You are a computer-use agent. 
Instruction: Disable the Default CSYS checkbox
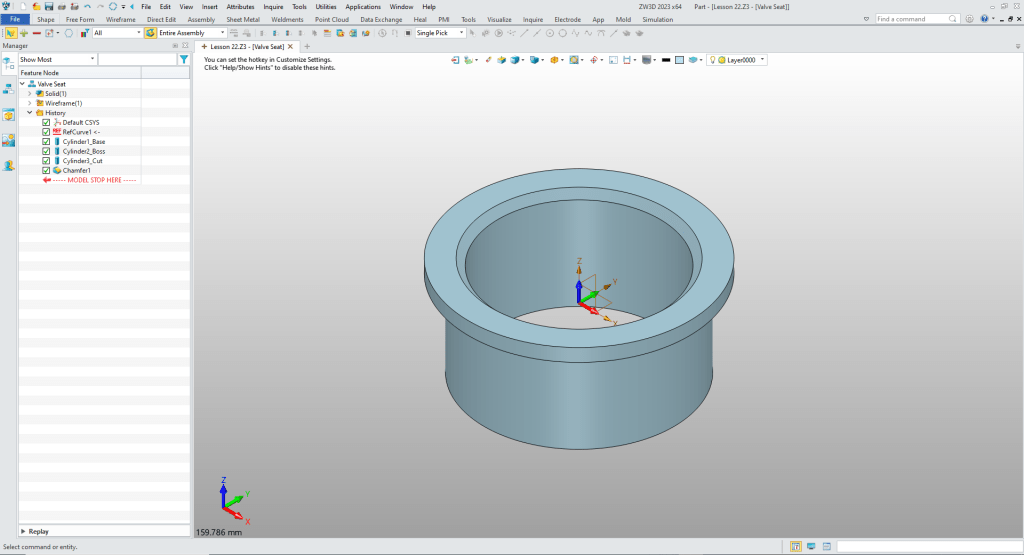click(46, 122)
